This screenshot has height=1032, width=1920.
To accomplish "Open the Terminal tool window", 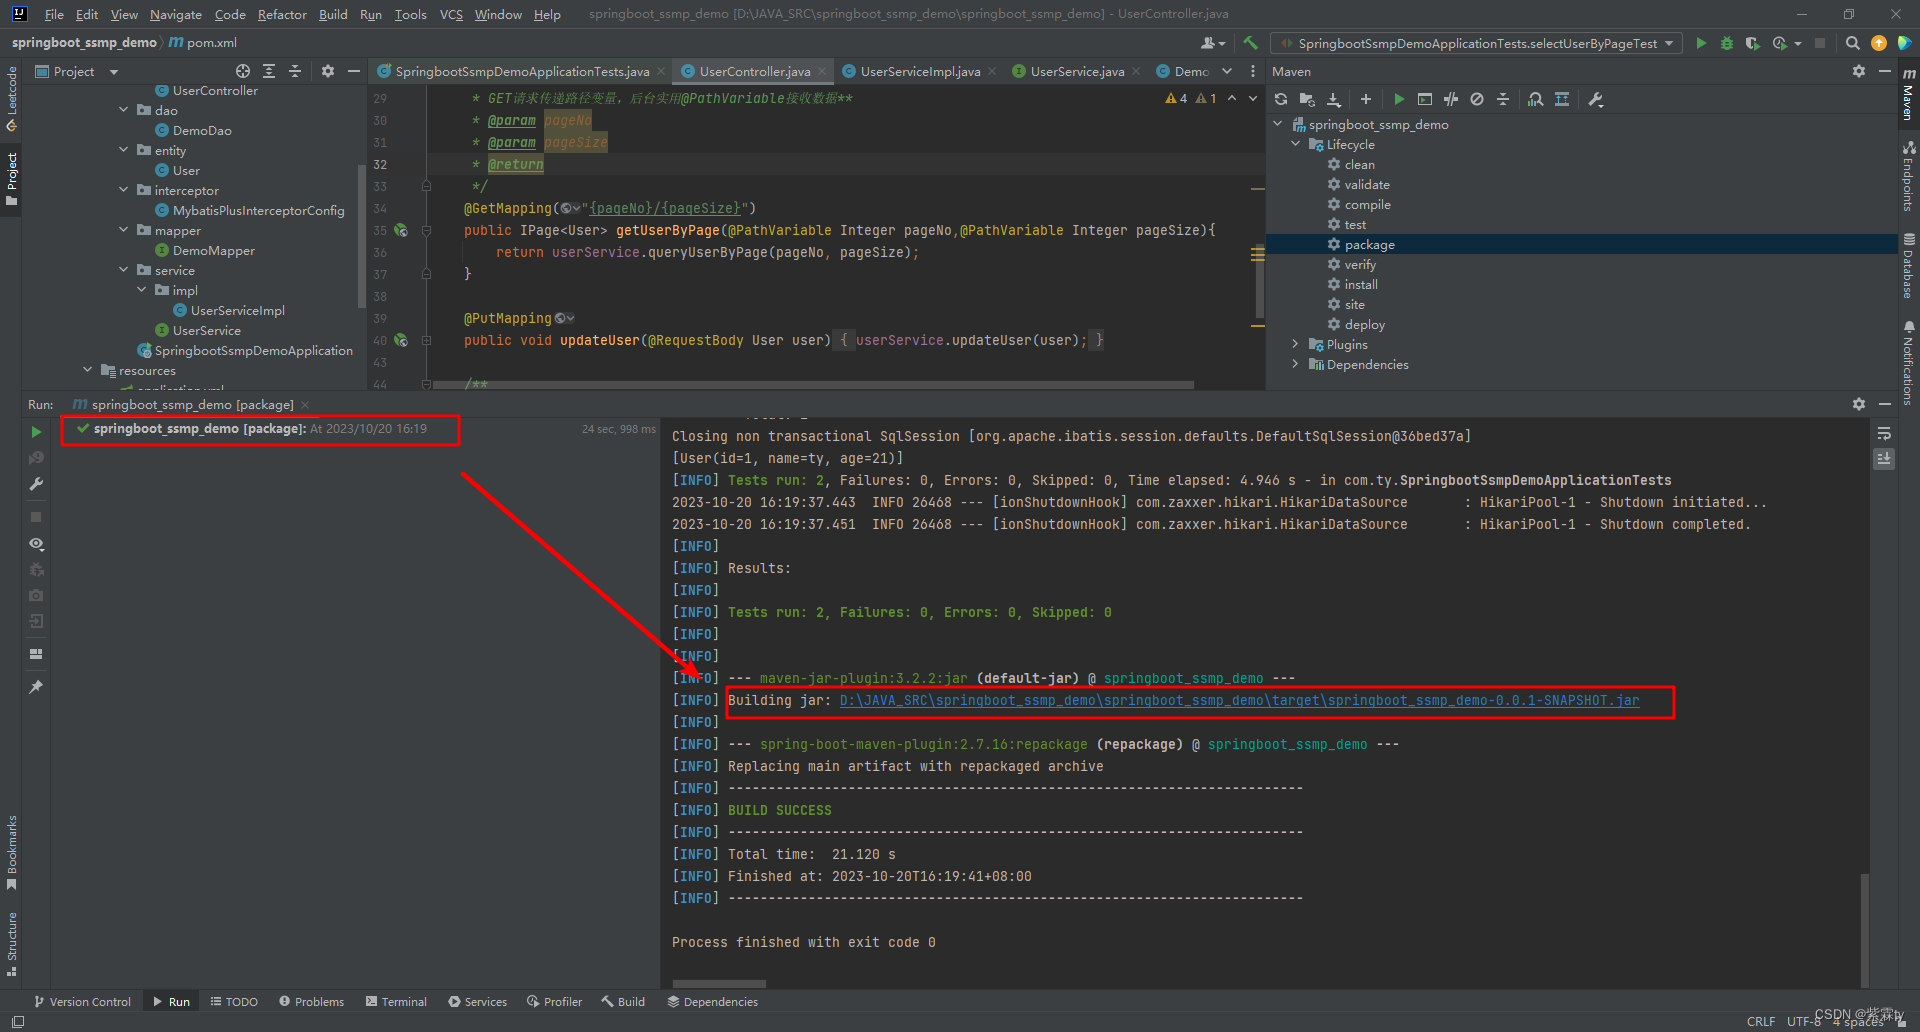I will tap(396, 1001).
